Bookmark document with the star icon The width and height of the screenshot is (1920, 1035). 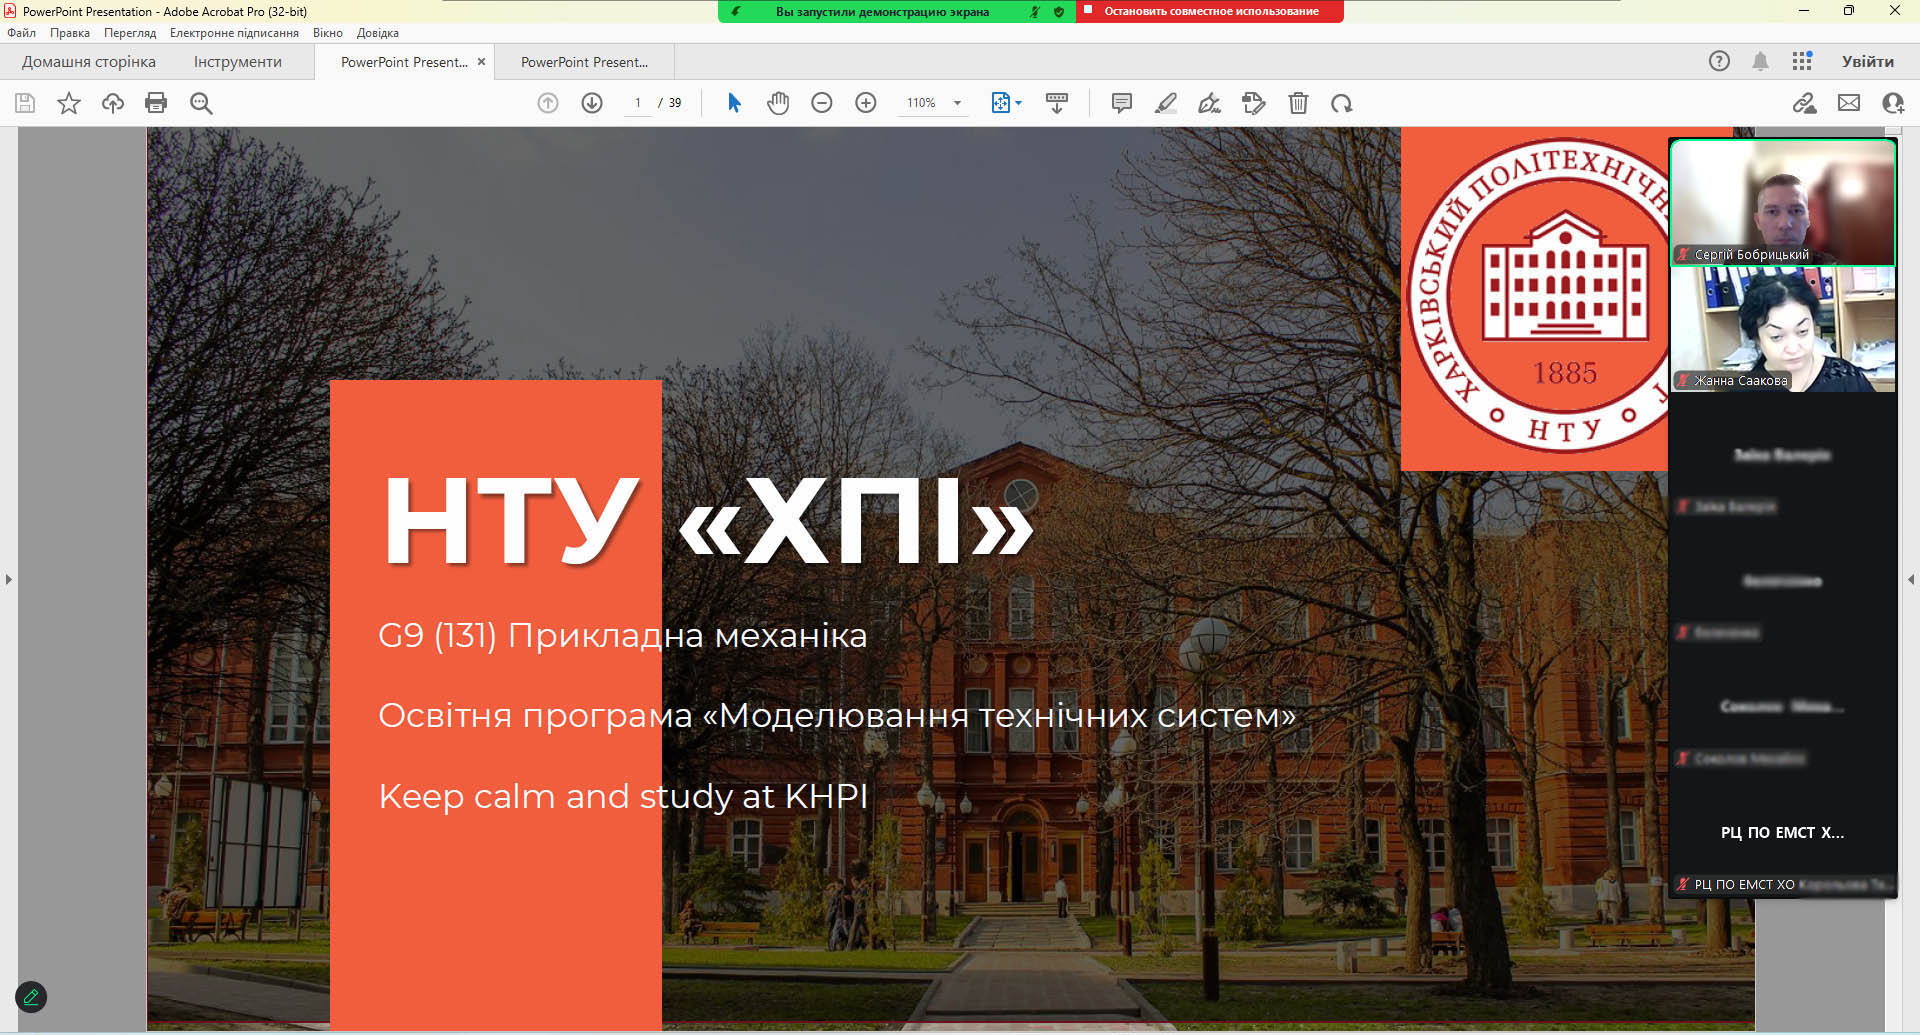[69, 103]
